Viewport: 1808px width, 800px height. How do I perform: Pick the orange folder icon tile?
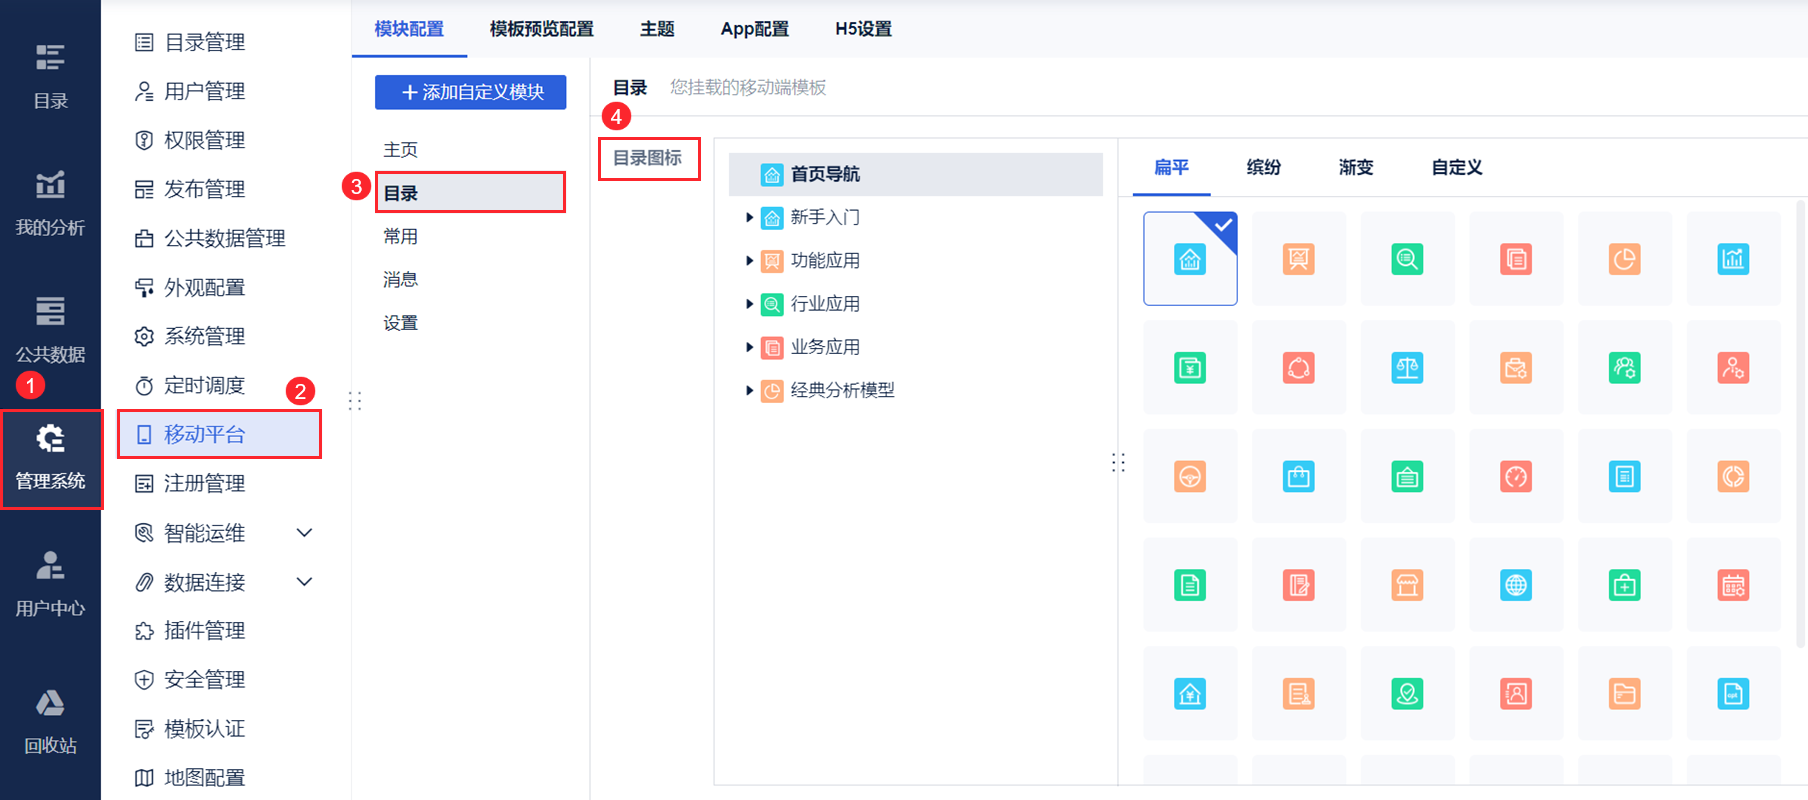[1625, 694]
